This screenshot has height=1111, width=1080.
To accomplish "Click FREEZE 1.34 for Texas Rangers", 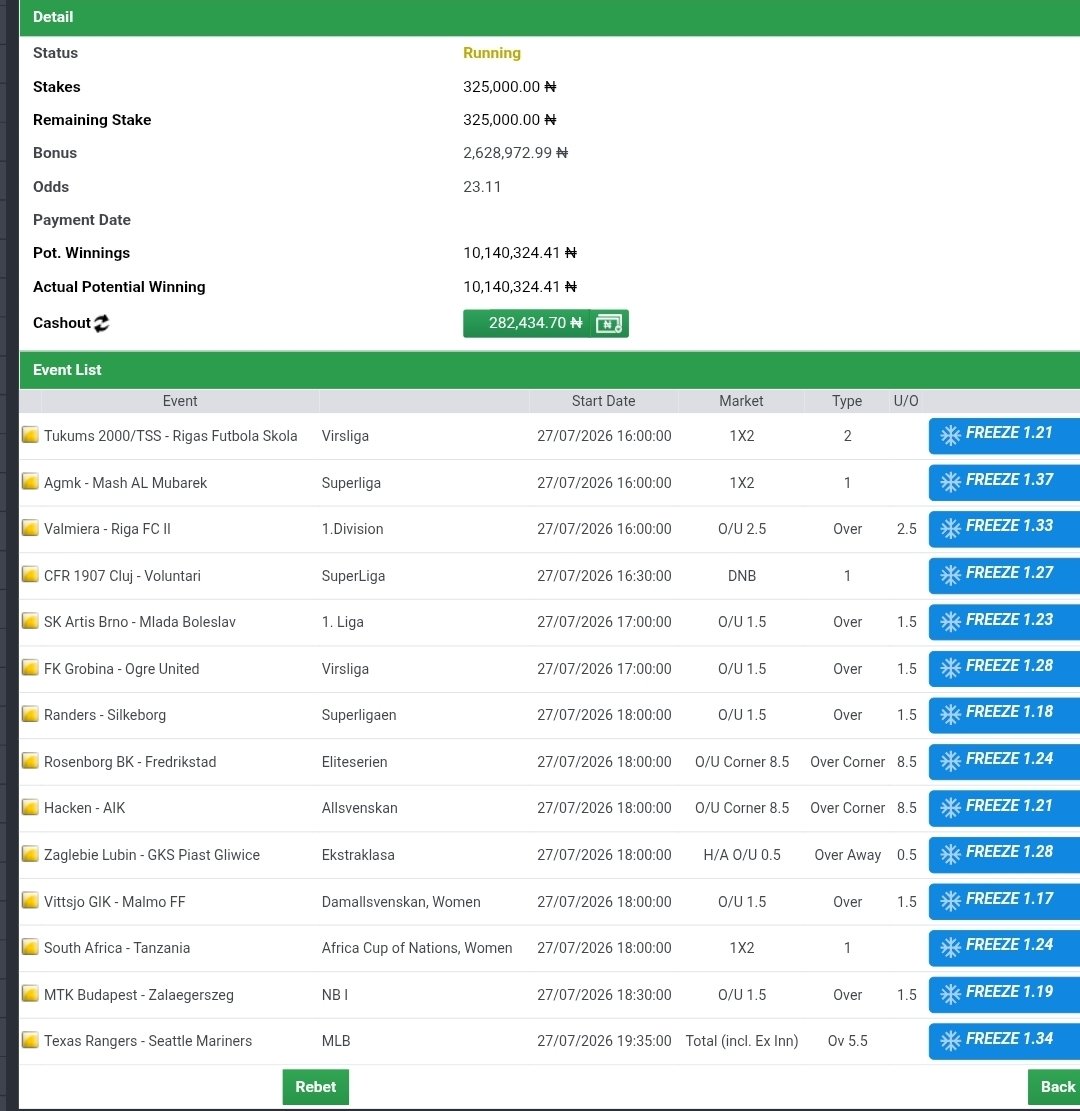I will pyautogui.click(x=1004, y=1040).
